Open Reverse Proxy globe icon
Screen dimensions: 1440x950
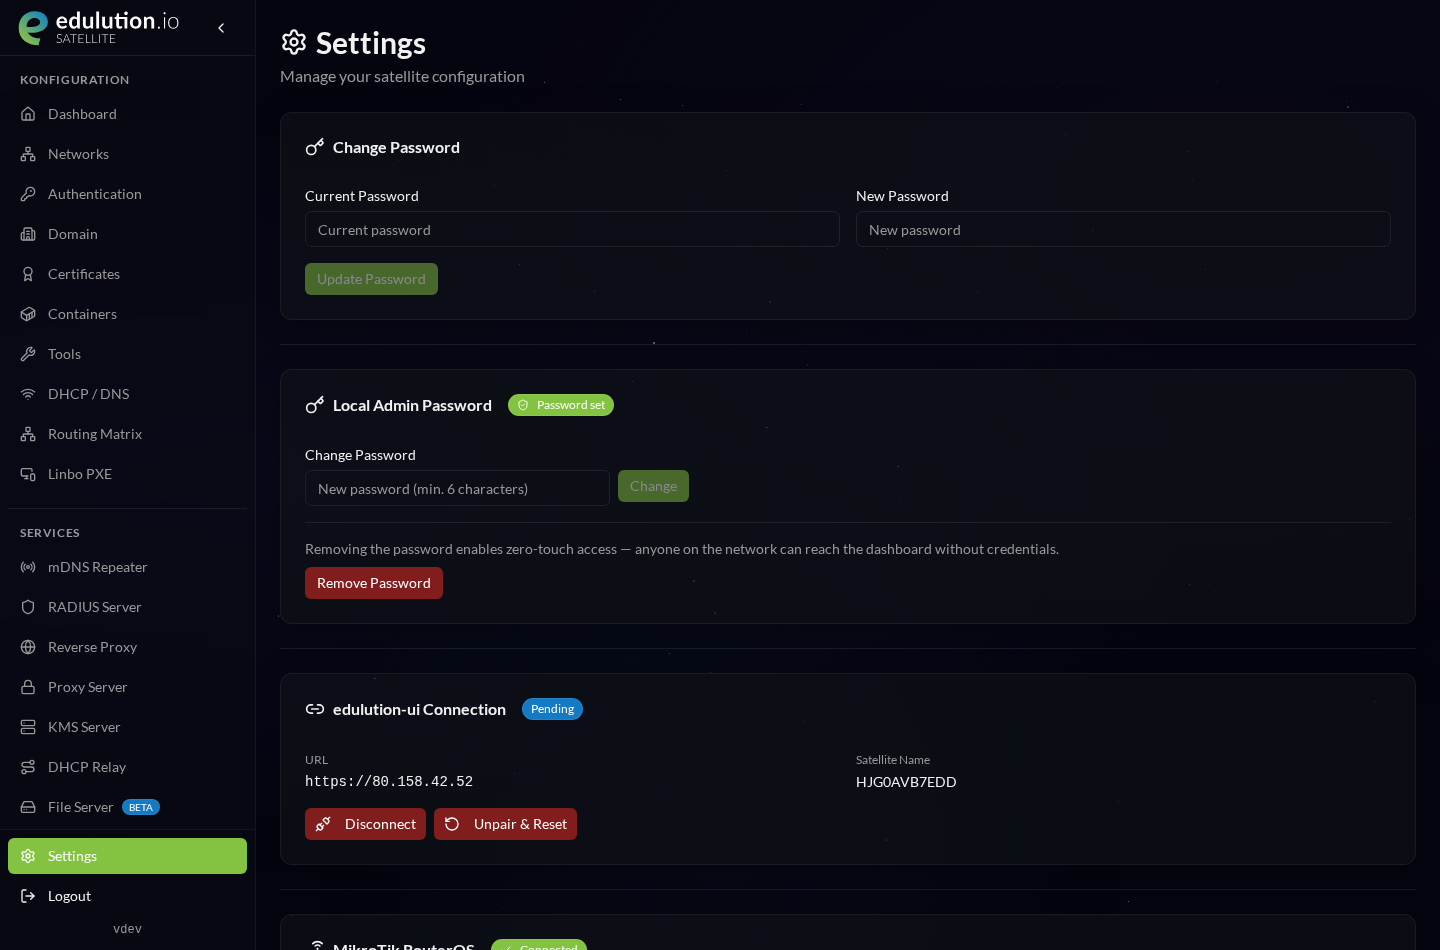28,647
